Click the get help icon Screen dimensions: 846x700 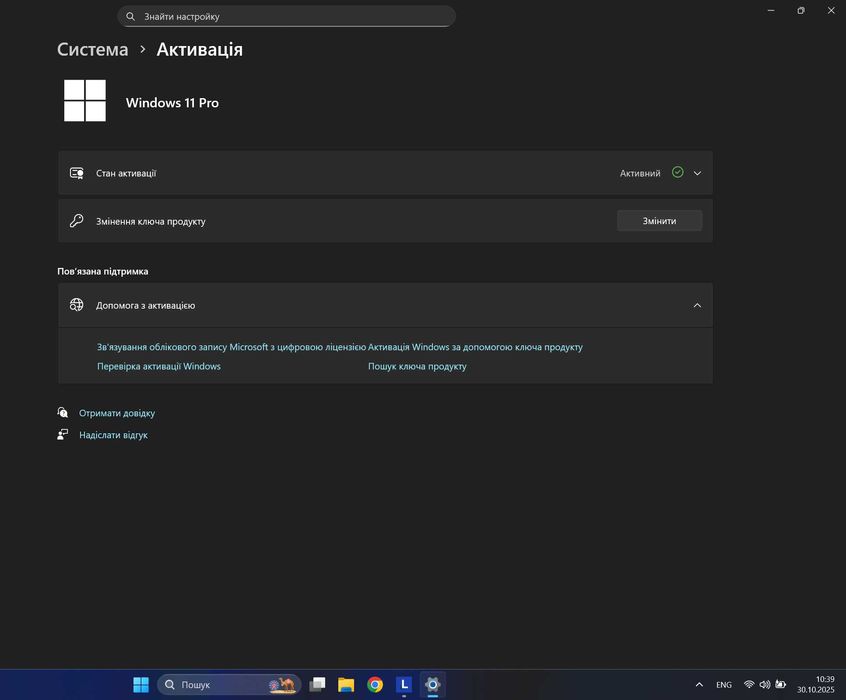[63, 412]
